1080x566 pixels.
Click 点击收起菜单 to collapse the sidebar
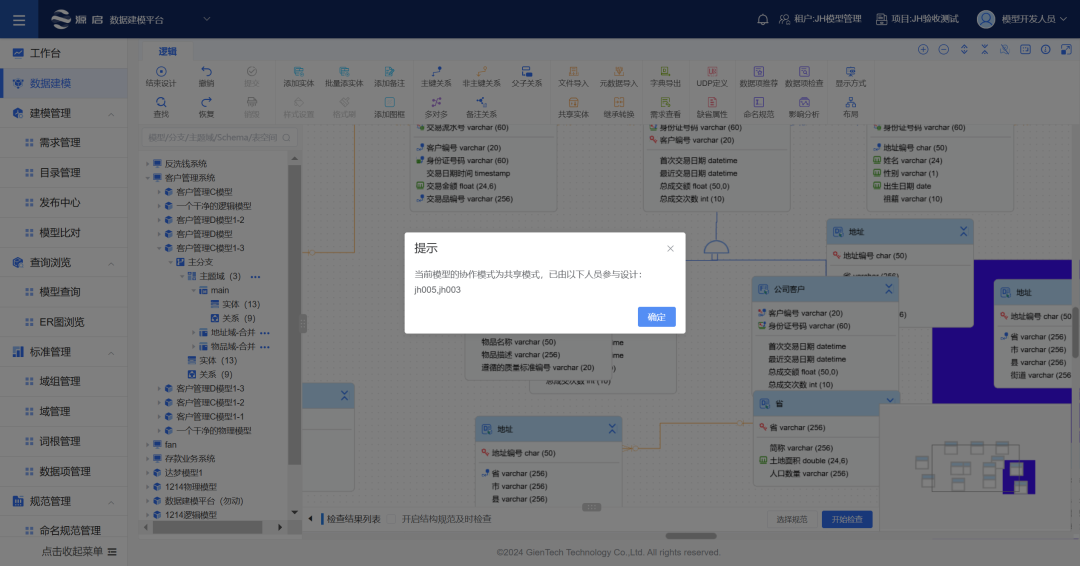(x=79, y=552)
